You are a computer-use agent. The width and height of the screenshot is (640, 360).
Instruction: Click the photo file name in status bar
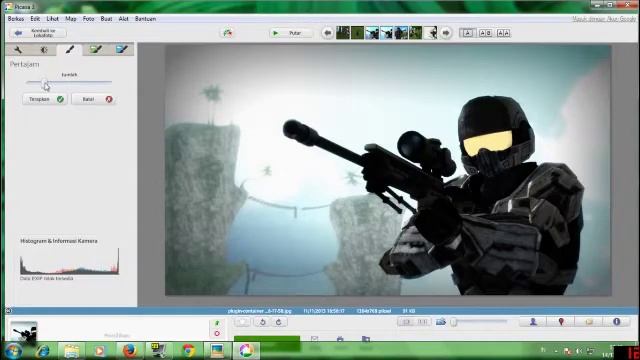pyautogui.click(x=260, y=311)
